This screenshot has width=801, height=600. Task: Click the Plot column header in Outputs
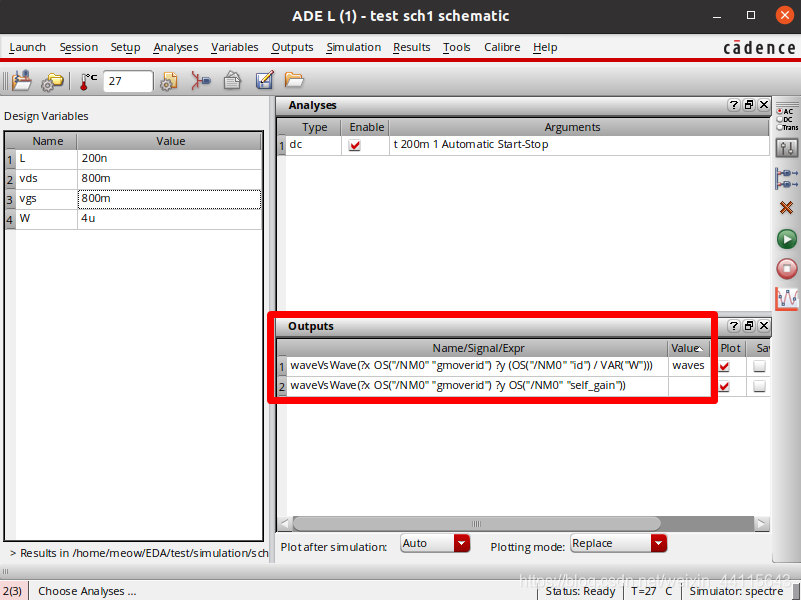[730, 348]
